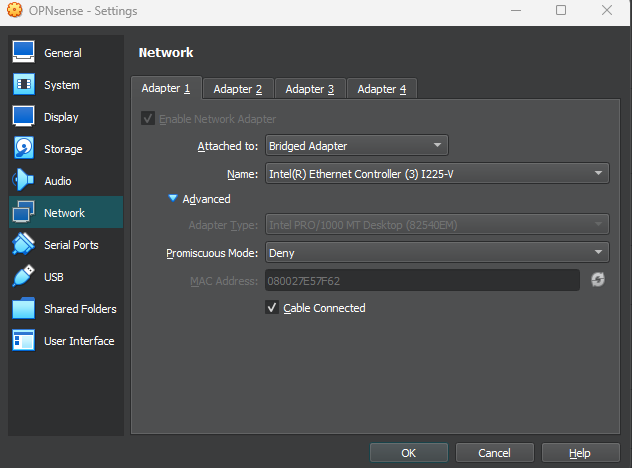
Task: Open the USB settings icon
Action: [x=24, y=277]
